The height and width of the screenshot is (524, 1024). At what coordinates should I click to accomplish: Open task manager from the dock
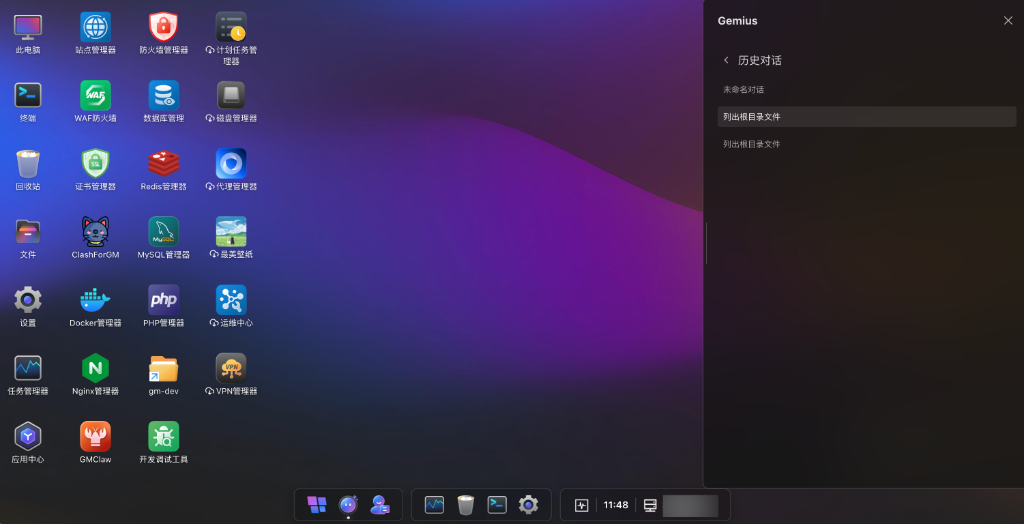click(434, 504)
